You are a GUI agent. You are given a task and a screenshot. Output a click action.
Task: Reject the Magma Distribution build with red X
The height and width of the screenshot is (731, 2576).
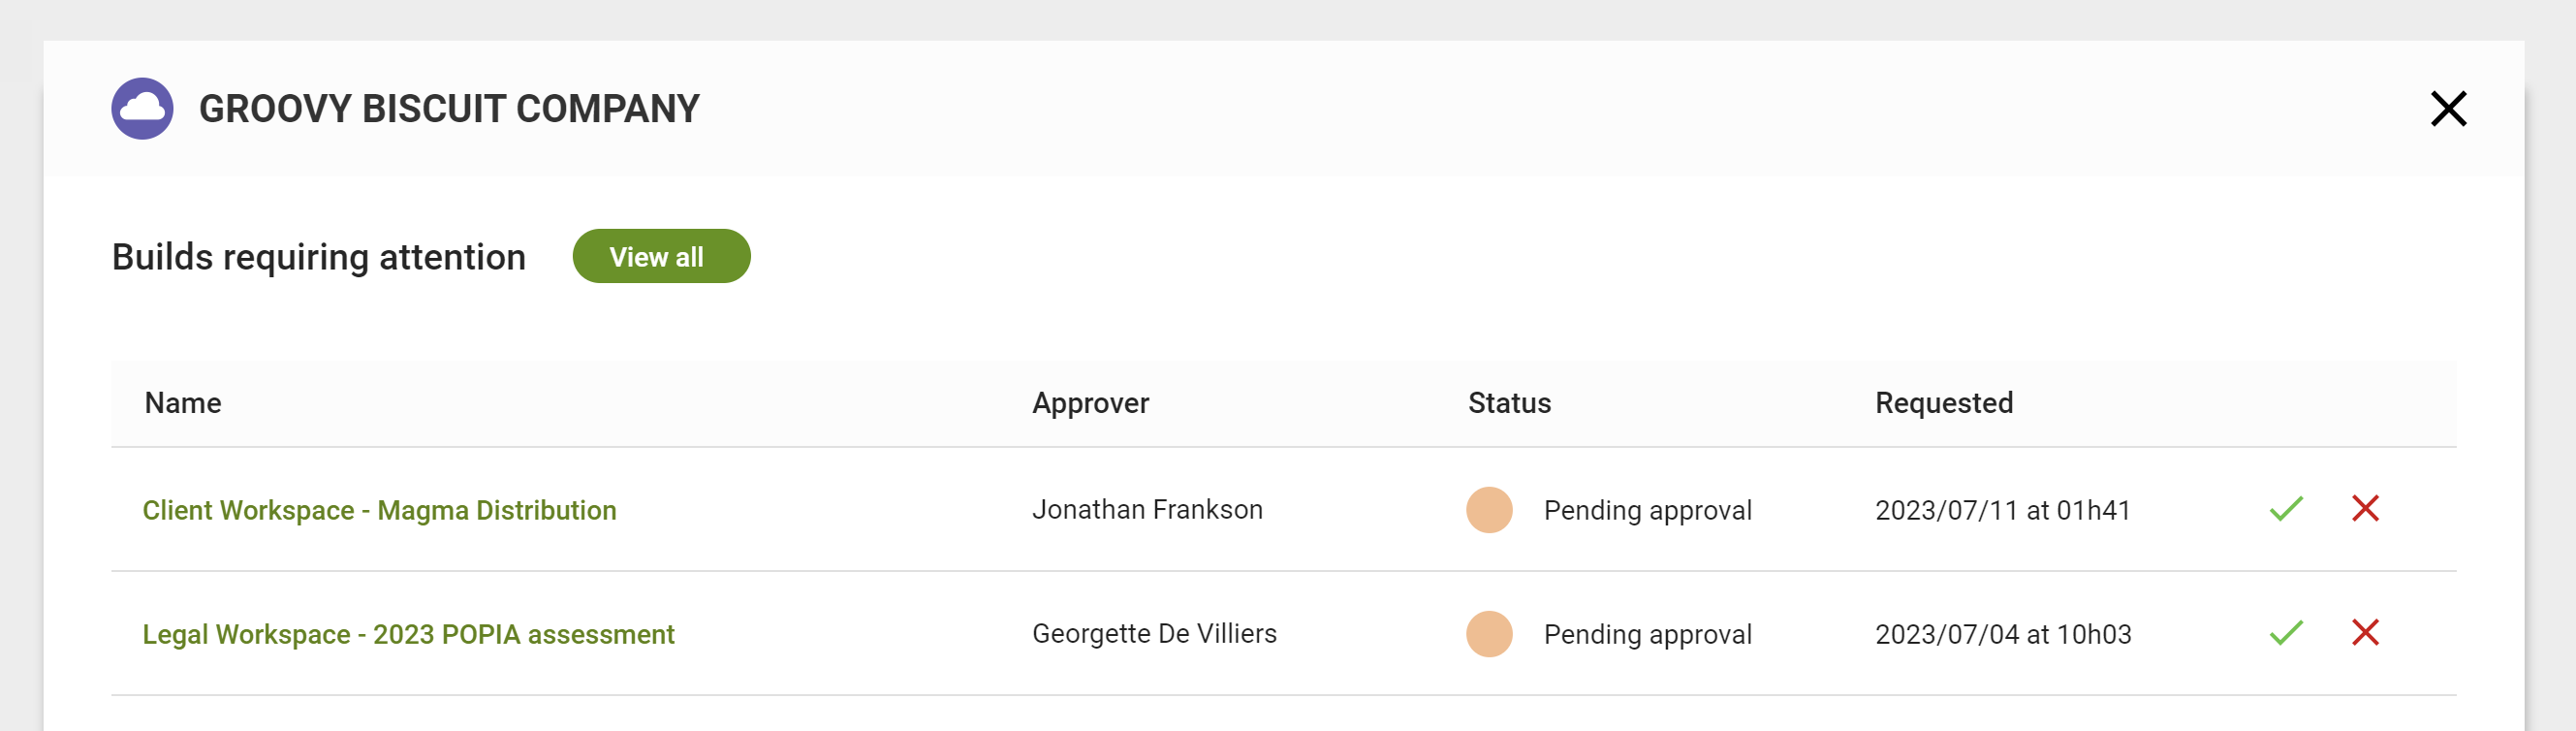2366,510
